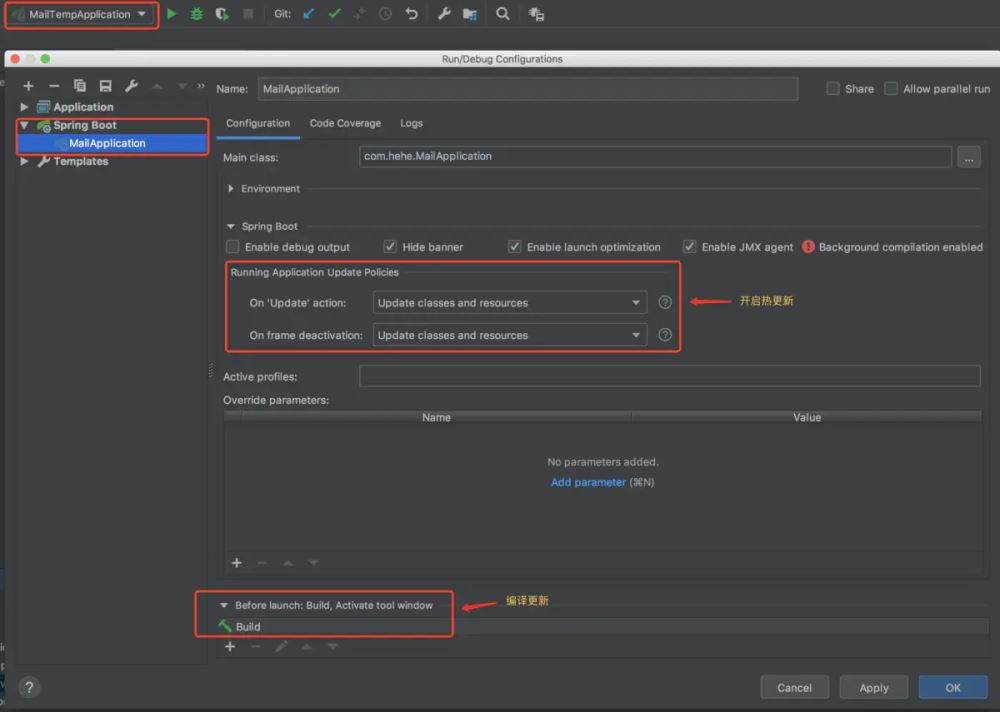Copy configuration icon in dialog toolbar
This screenshot has height=712, width=1000.
pos(80,85)
